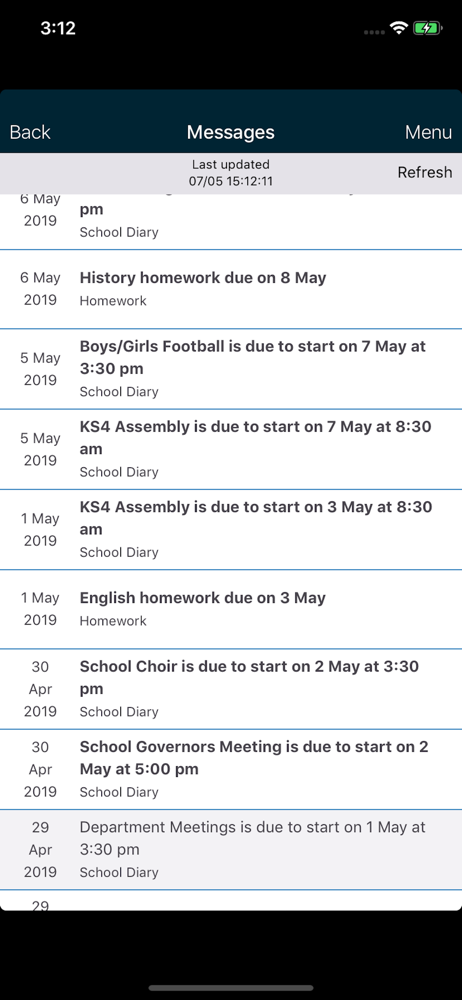The image size is (462, 1000).
Task: Tap the home indicator bar
Action: [x=231, y=988]
